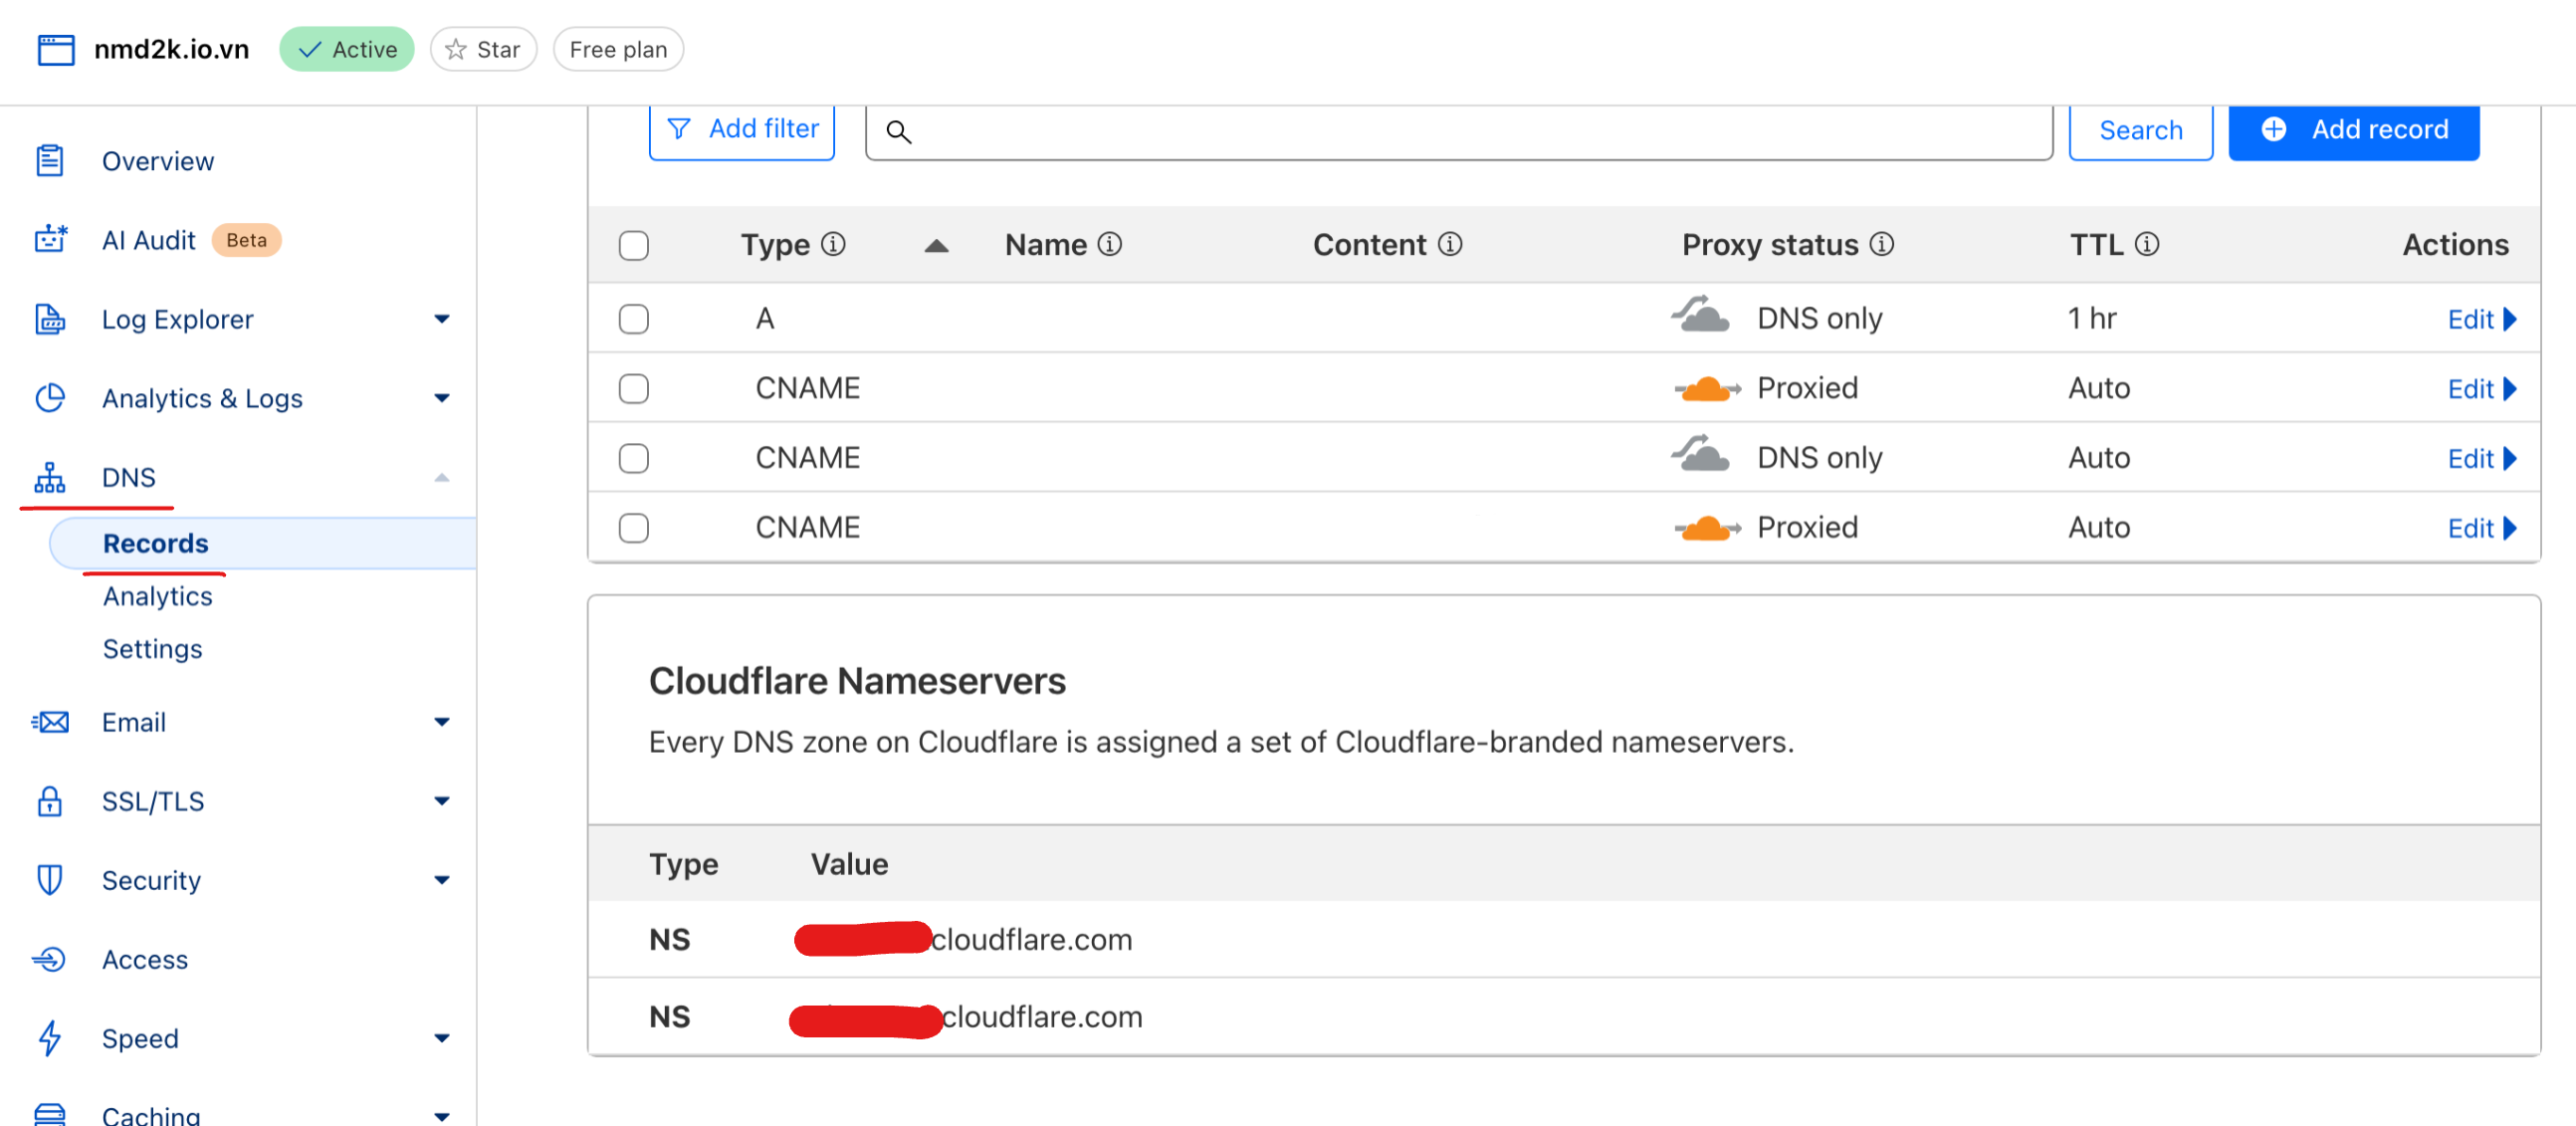
Task: Expand the Email section arrow
Action: point(441,722)
